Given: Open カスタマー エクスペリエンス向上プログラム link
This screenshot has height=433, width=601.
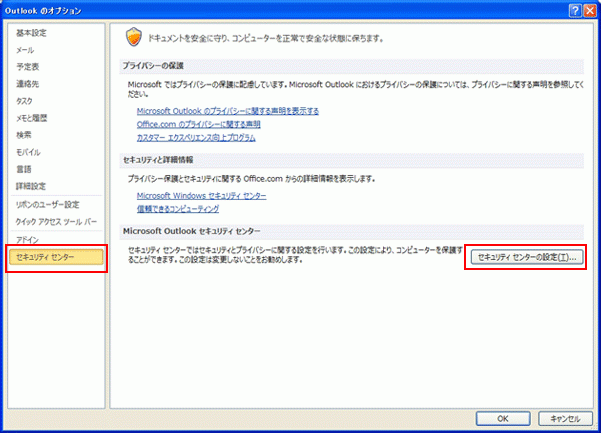Looking at the screenshot, I should tap(196, 138).
